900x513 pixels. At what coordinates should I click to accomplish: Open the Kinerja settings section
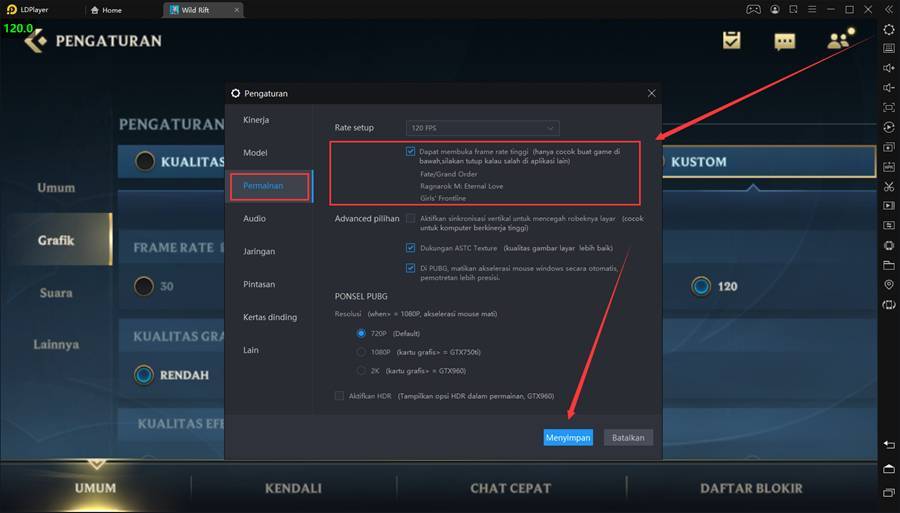pyautogui.click(x=256, y=119)
